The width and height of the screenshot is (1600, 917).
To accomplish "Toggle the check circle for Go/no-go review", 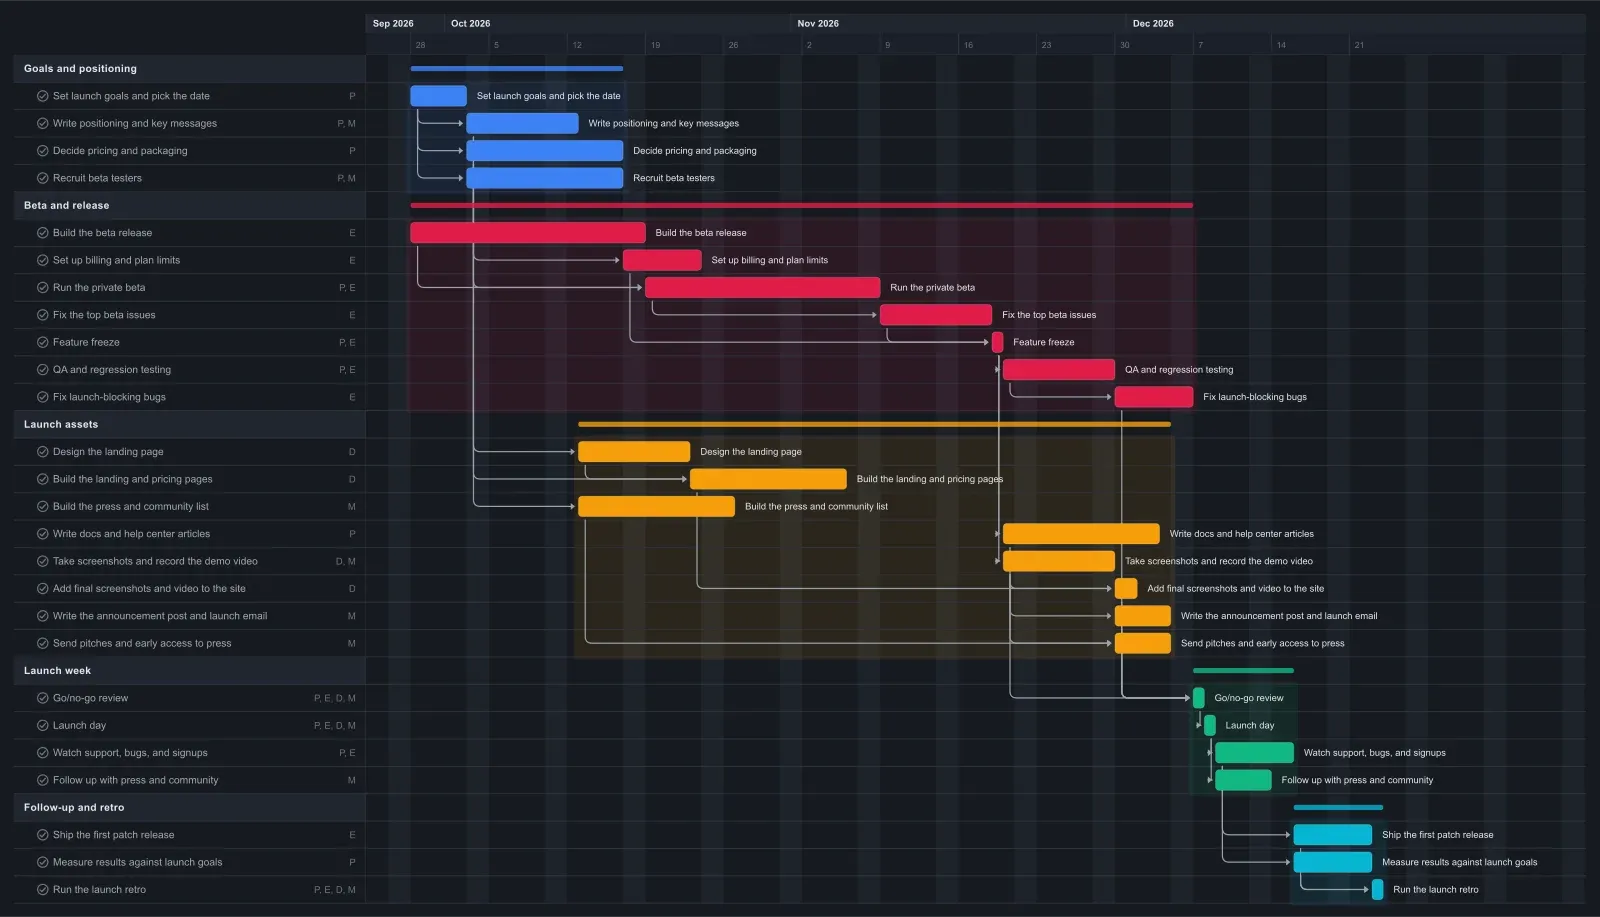I will coord(43,698).
